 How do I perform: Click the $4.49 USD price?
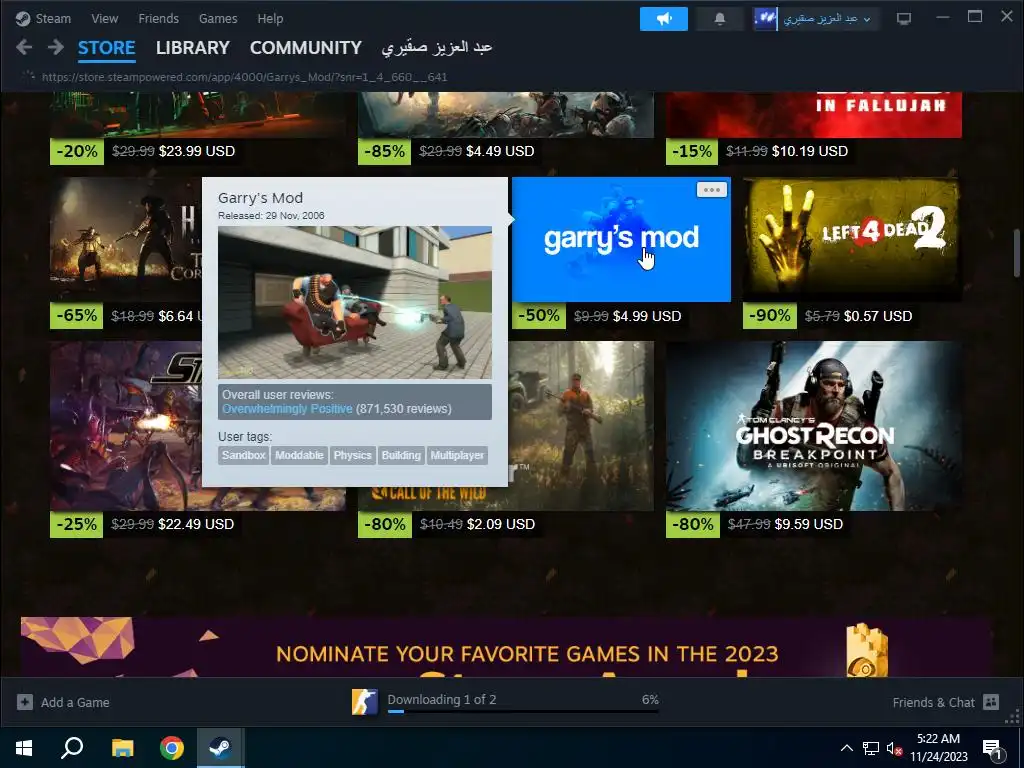tap(500, 151)
